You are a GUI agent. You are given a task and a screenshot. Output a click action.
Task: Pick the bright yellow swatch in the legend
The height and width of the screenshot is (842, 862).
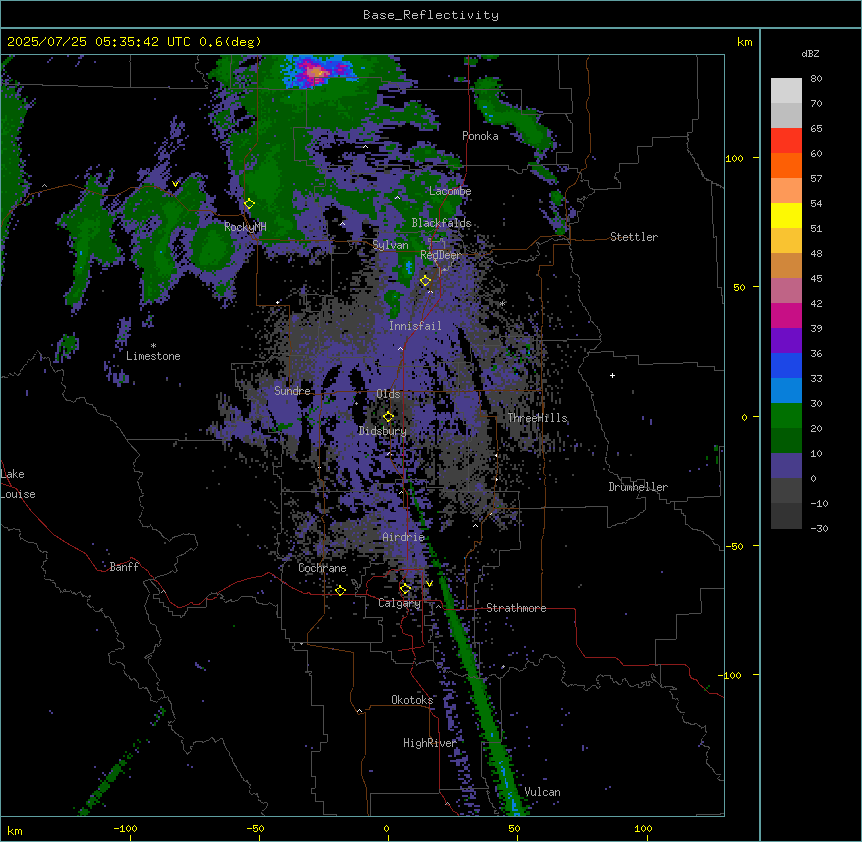786,215
